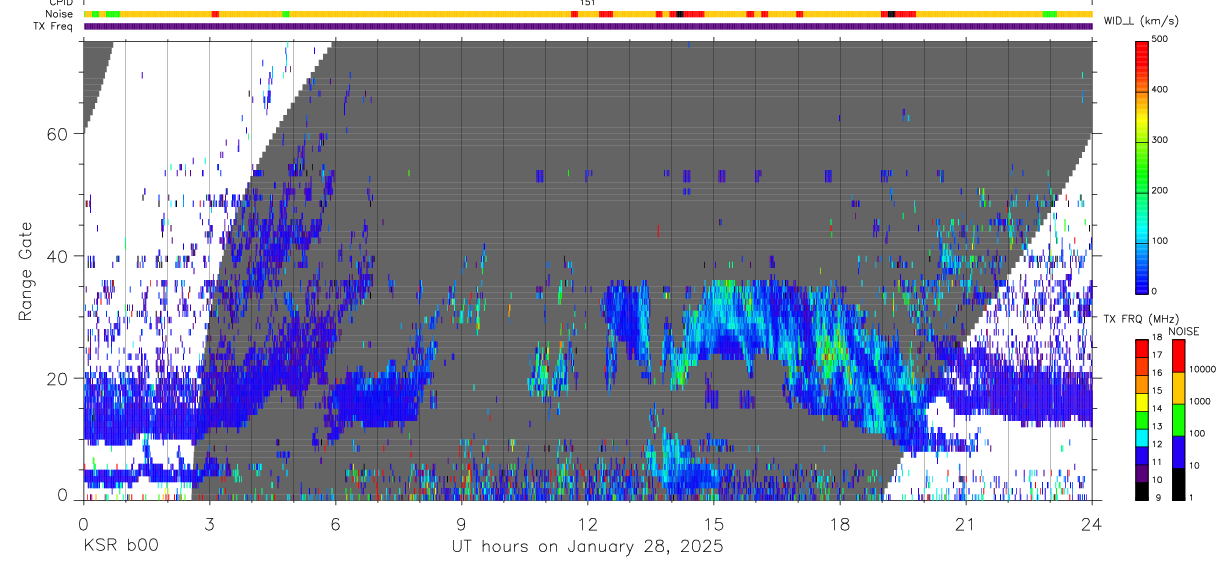Click the 200 label on width colorbar
This screenshot has height=567, width=1228.
(x=1160, y=190)
